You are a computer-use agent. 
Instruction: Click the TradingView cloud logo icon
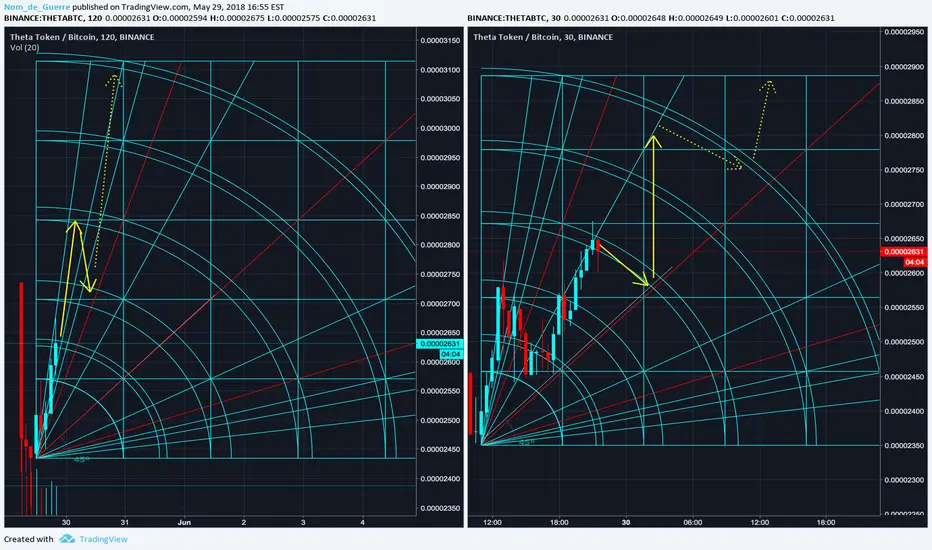click(67, 539)
